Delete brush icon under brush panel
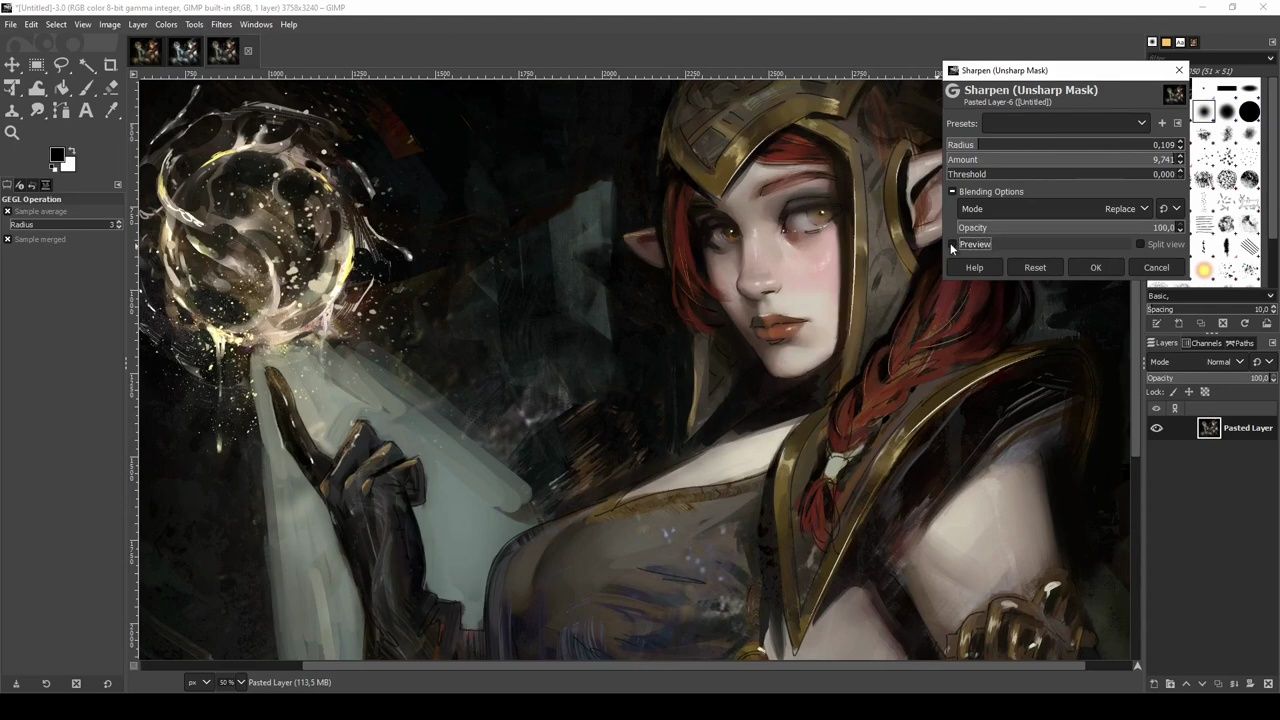The image size is (1280, 720). pos(1223,323)
